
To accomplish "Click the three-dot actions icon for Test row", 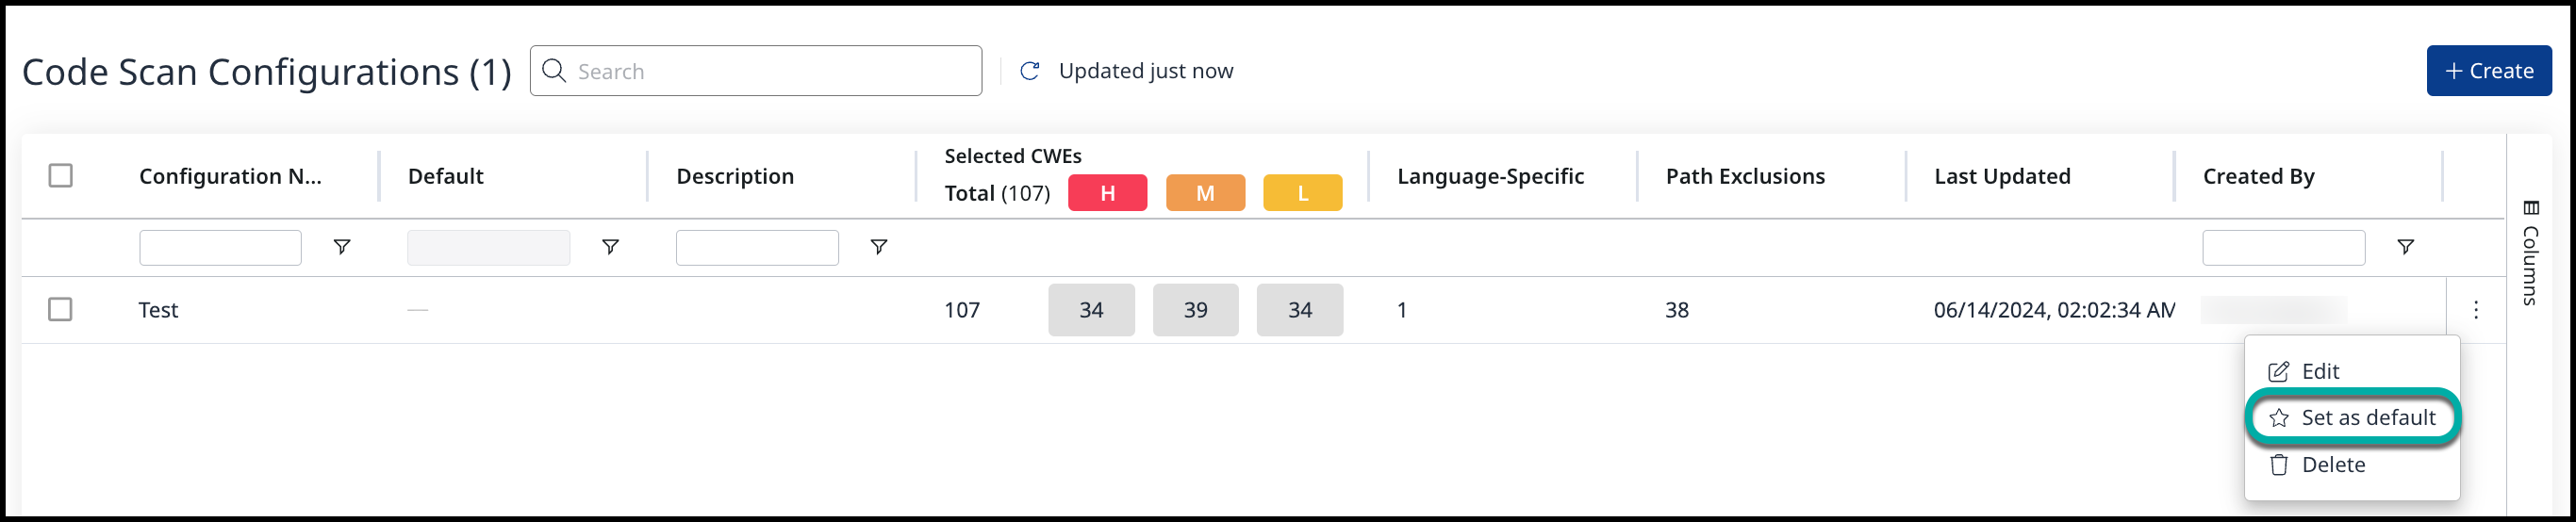I will click(2476, 310).
